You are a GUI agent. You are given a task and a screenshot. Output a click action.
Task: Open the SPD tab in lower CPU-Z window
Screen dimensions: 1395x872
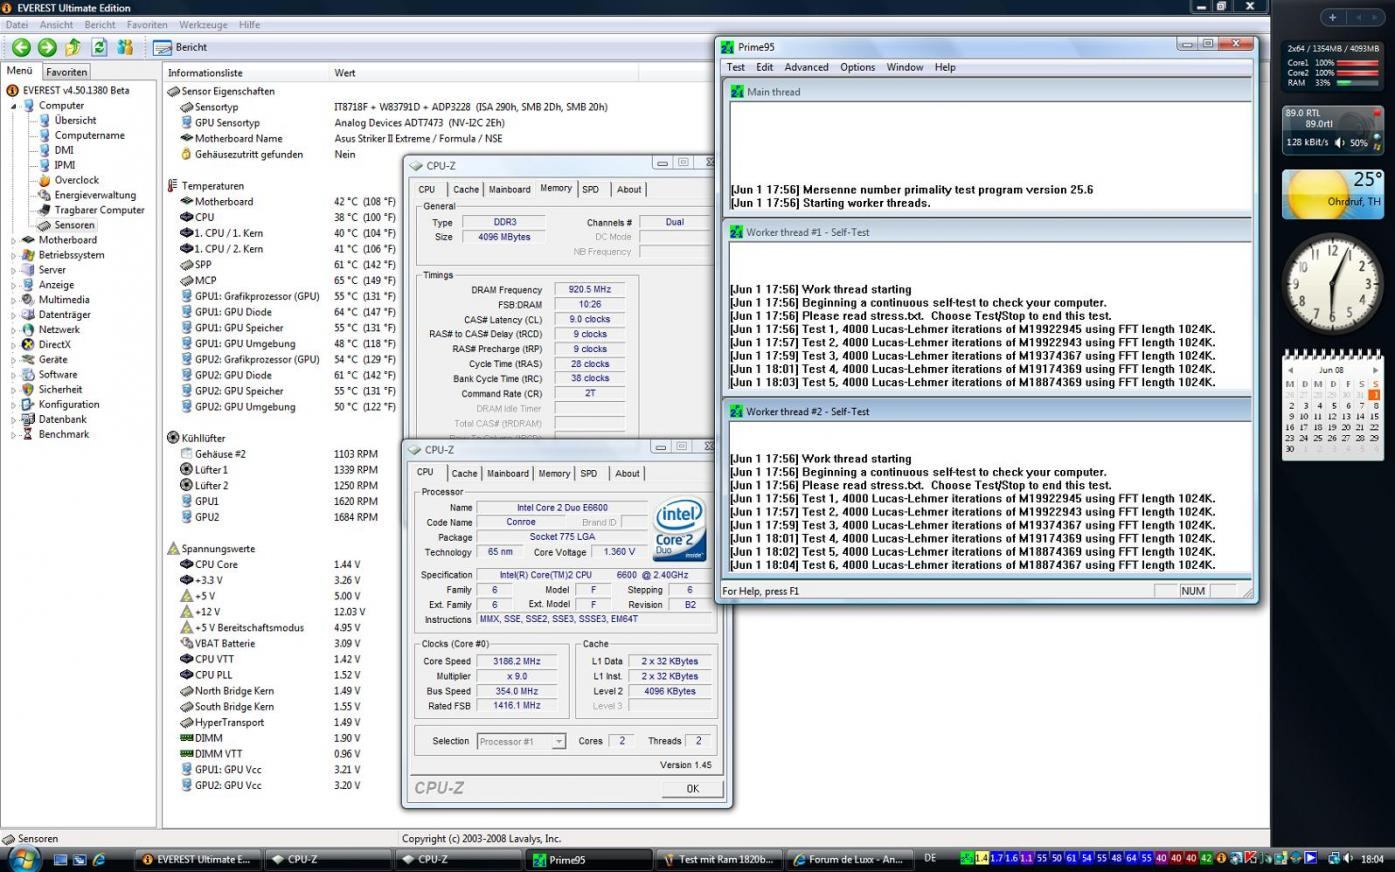589,474
